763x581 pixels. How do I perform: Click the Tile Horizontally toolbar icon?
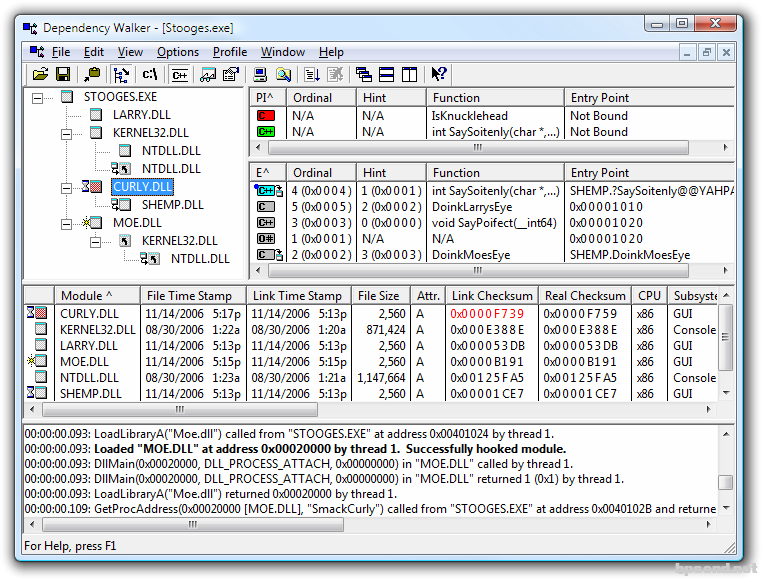coord(386,74)
